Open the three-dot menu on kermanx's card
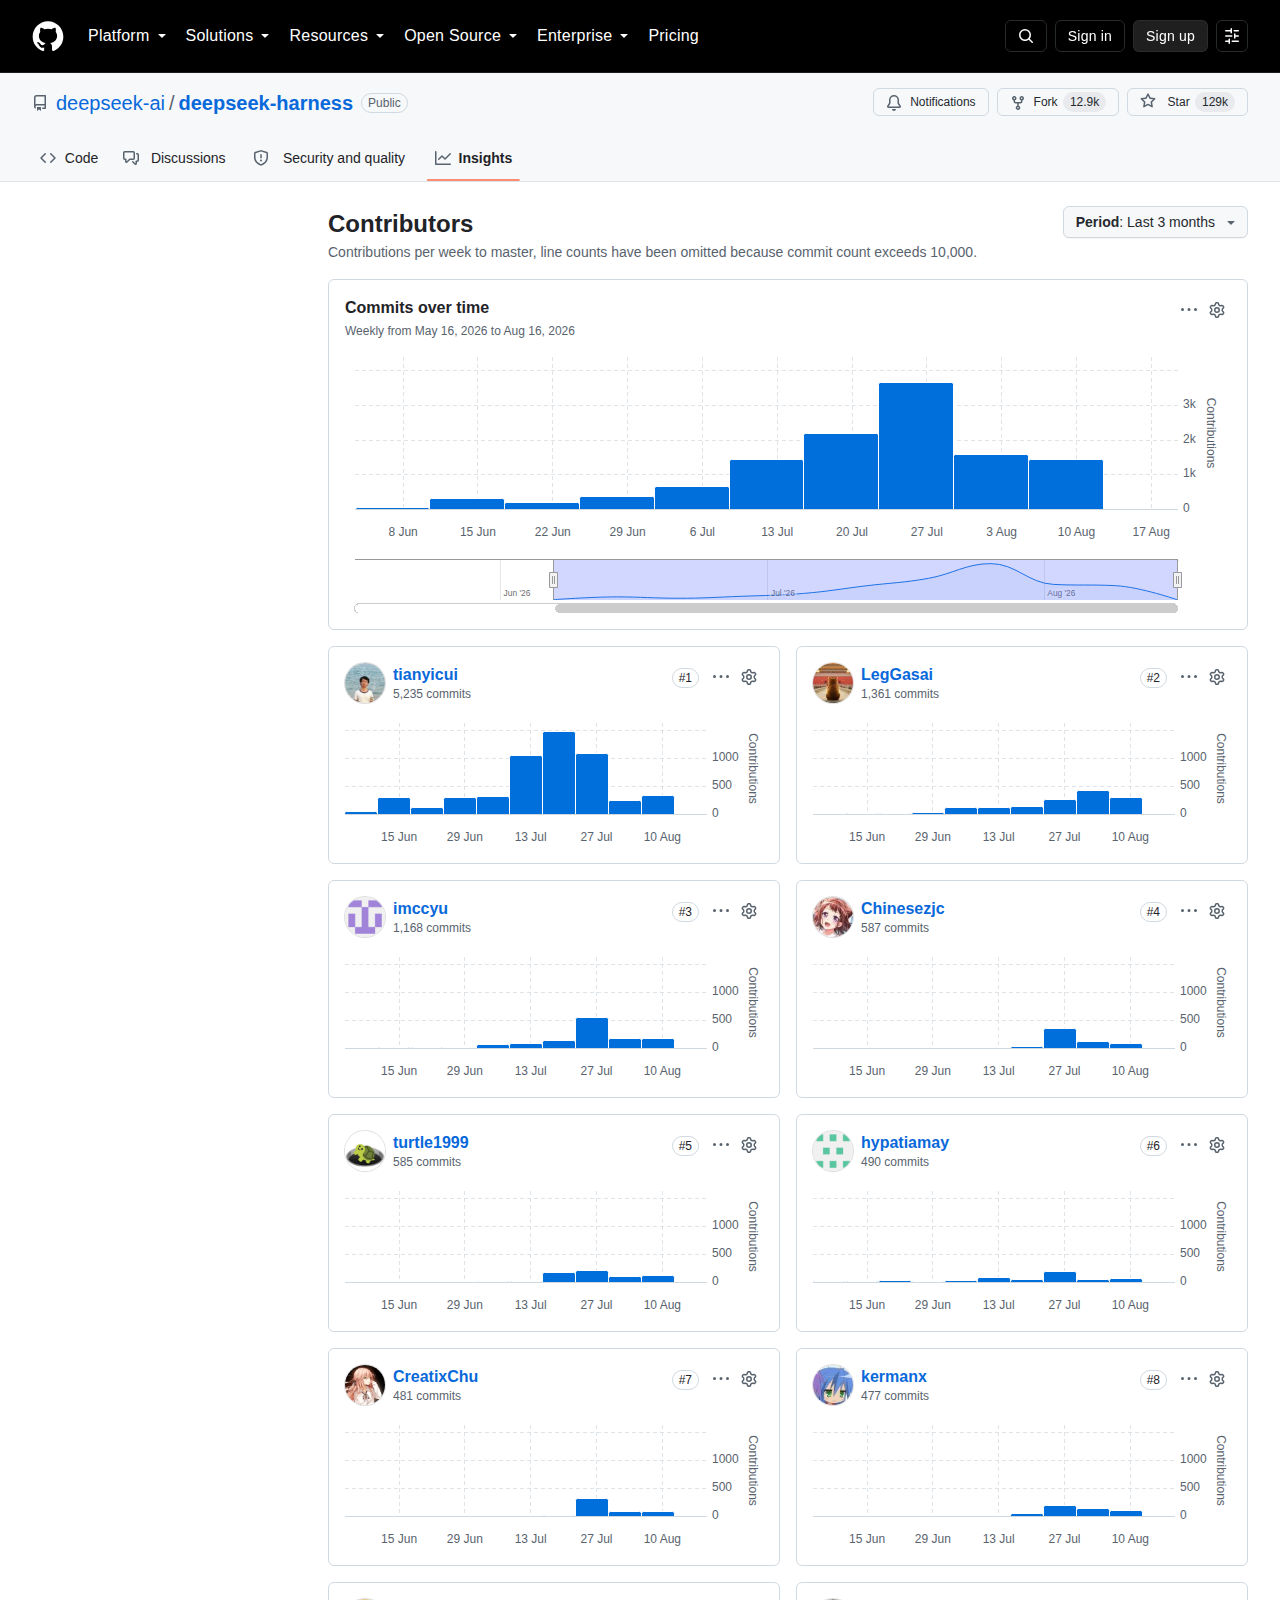Viewport: 1280px width, 1600px height. (1189, 1379)
